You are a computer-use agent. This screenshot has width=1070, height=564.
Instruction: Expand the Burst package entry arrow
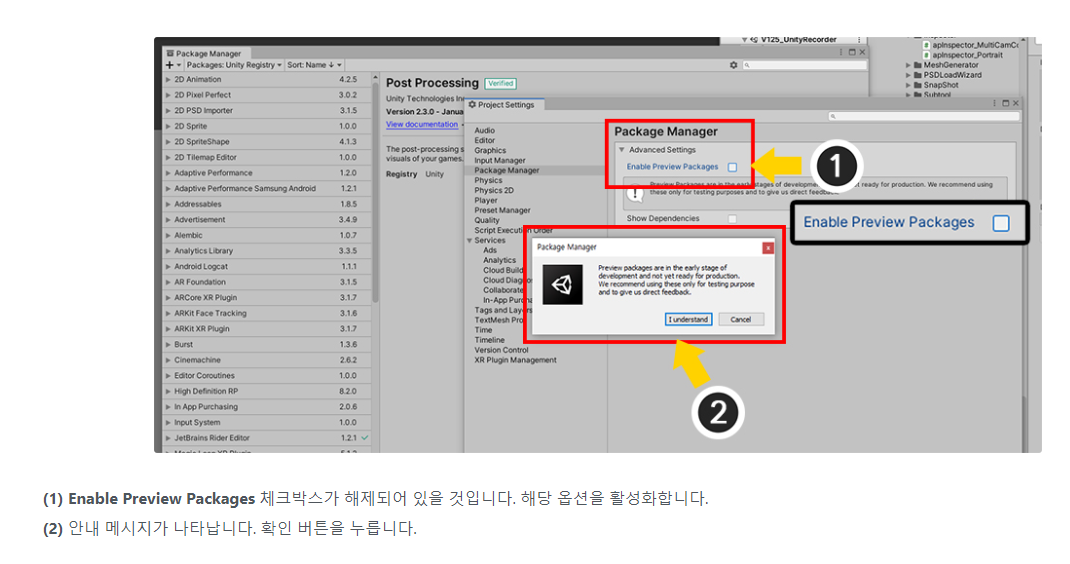tap(169, 345)
